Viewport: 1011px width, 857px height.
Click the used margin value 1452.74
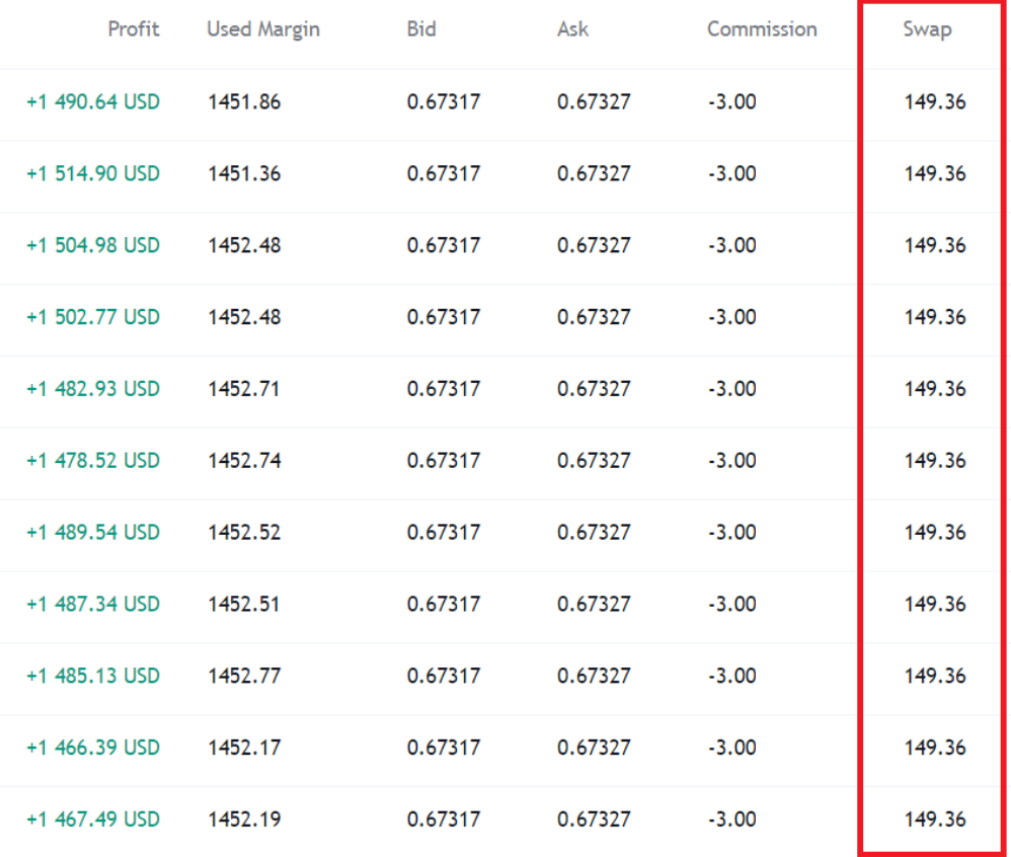pyautogui.click(x=244, y=460)
